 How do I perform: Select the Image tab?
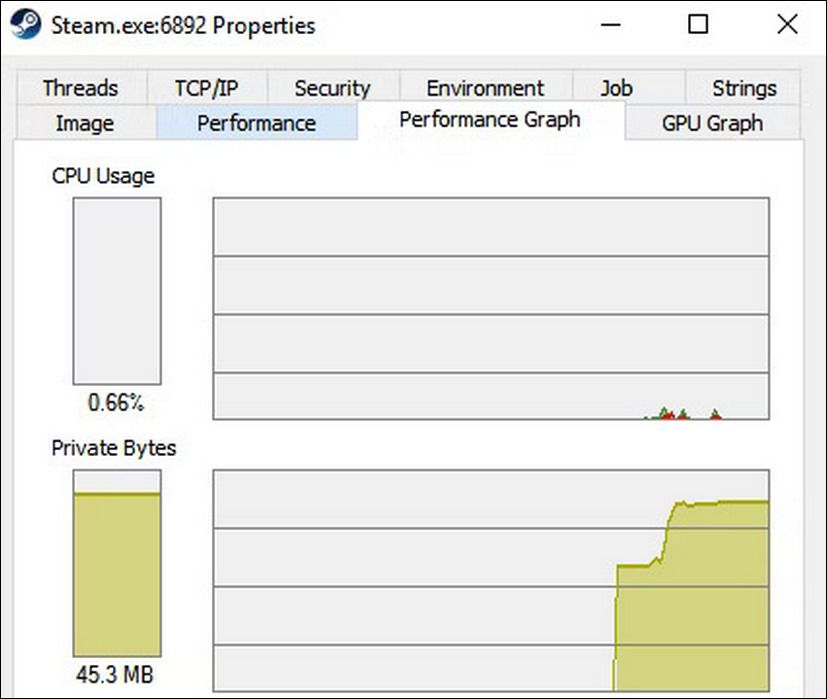tap(84, 123)
